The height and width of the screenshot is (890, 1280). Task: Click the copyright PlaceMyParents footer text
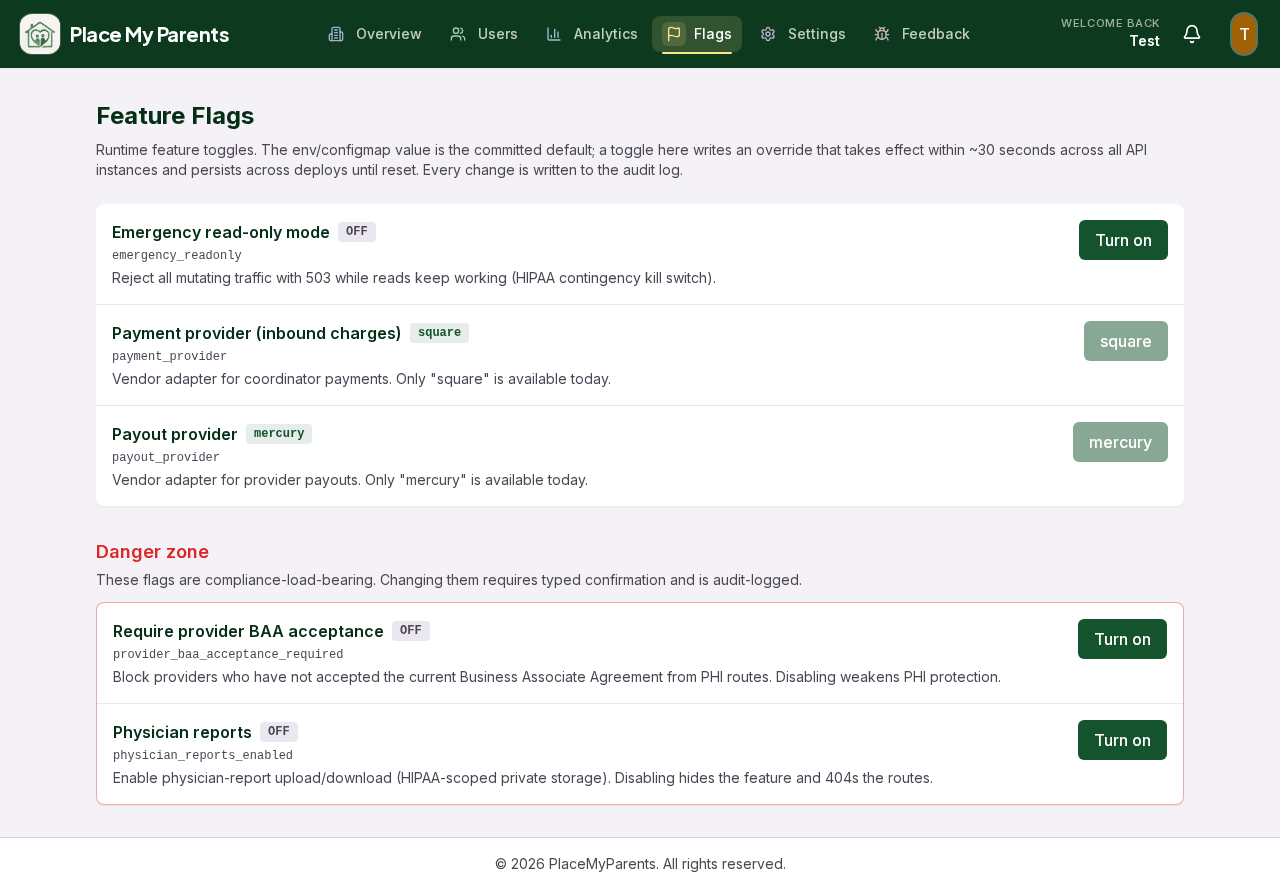640,864
